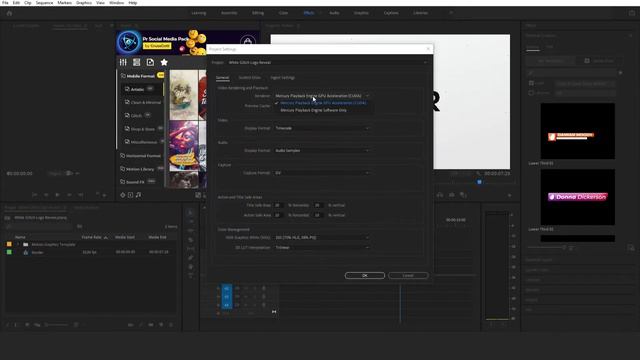
Task: Show plugin favorites star icon
Action: (x=164, y=62)
